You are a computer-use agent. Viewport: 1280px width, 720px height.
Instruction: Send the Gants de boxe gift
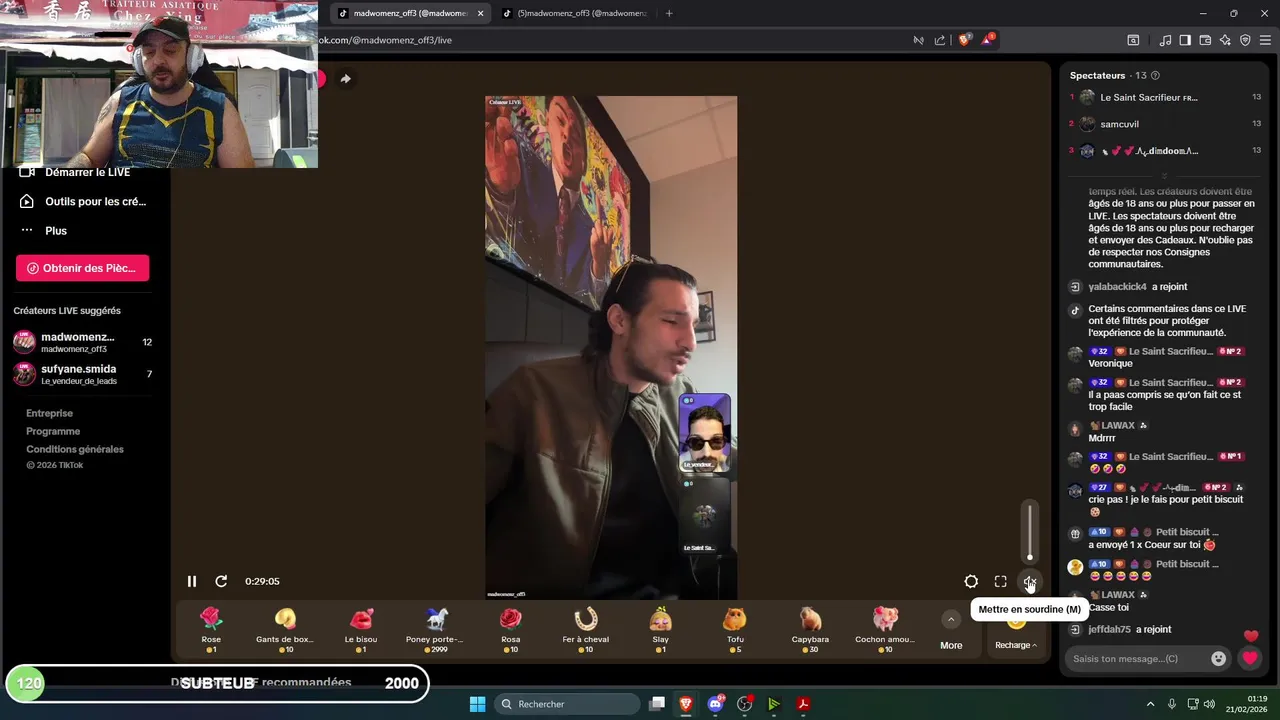click(x=285, y=629)
